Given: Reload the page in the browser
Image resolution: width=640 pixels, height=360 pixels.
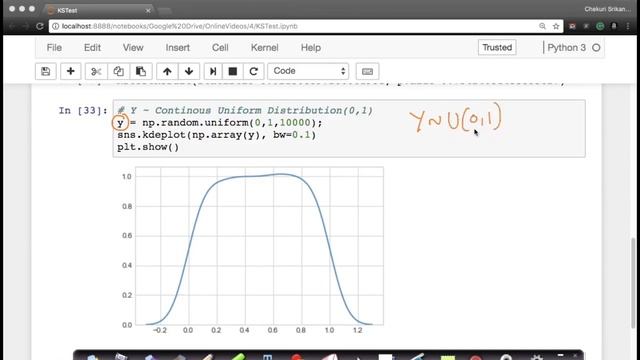Looking at the screenshot, I should click(x=40, y=26).
